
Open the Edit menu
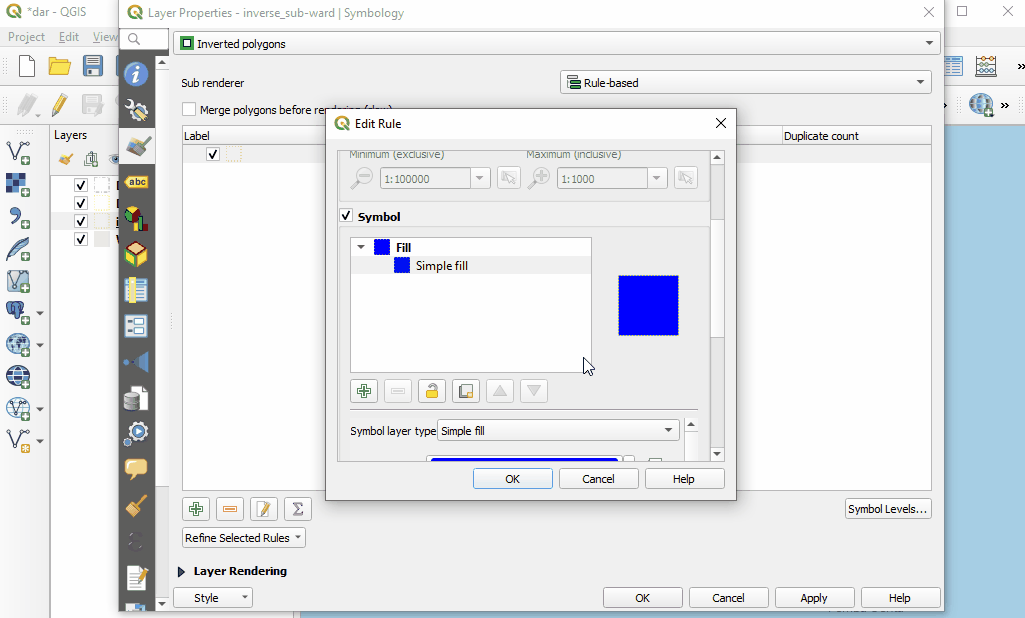pyautogui.click(x=68, y=37)
